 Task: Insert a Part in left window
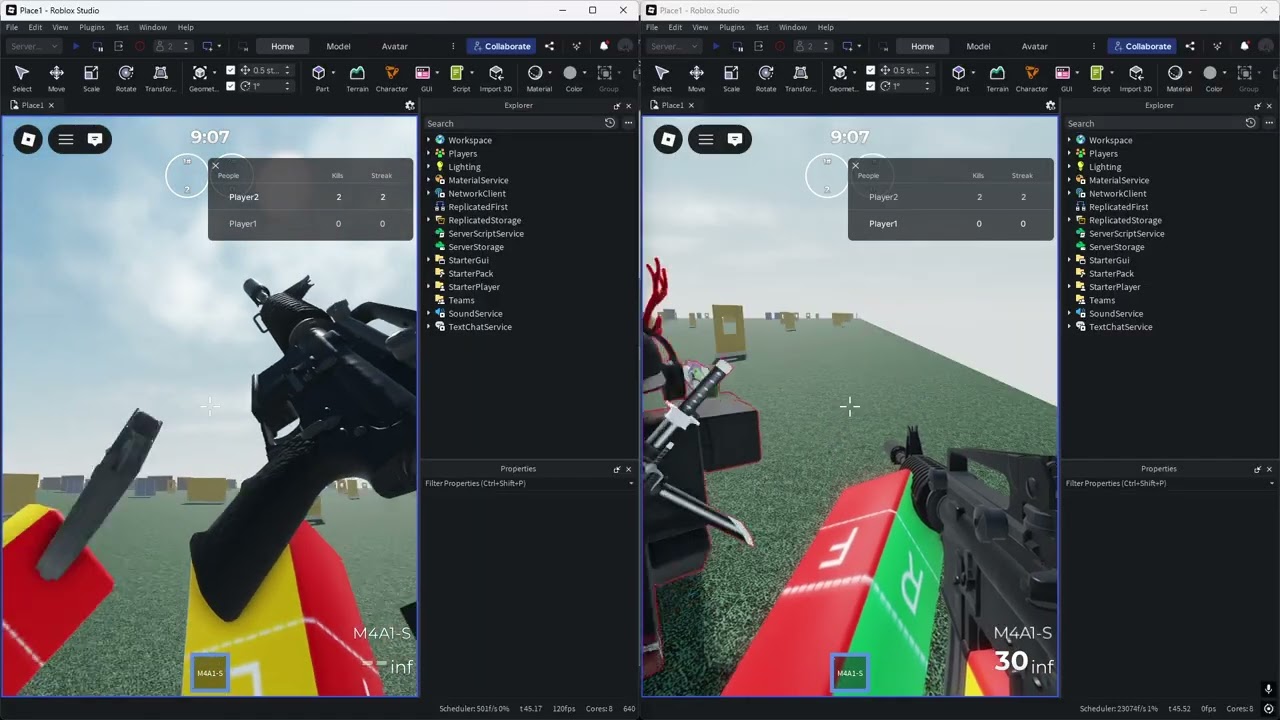321,78
